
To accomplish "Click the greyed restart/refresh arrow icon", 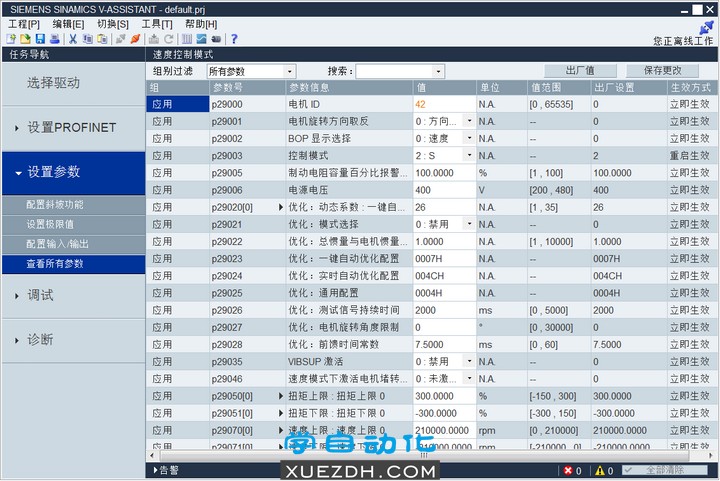I will click(169, 39).
